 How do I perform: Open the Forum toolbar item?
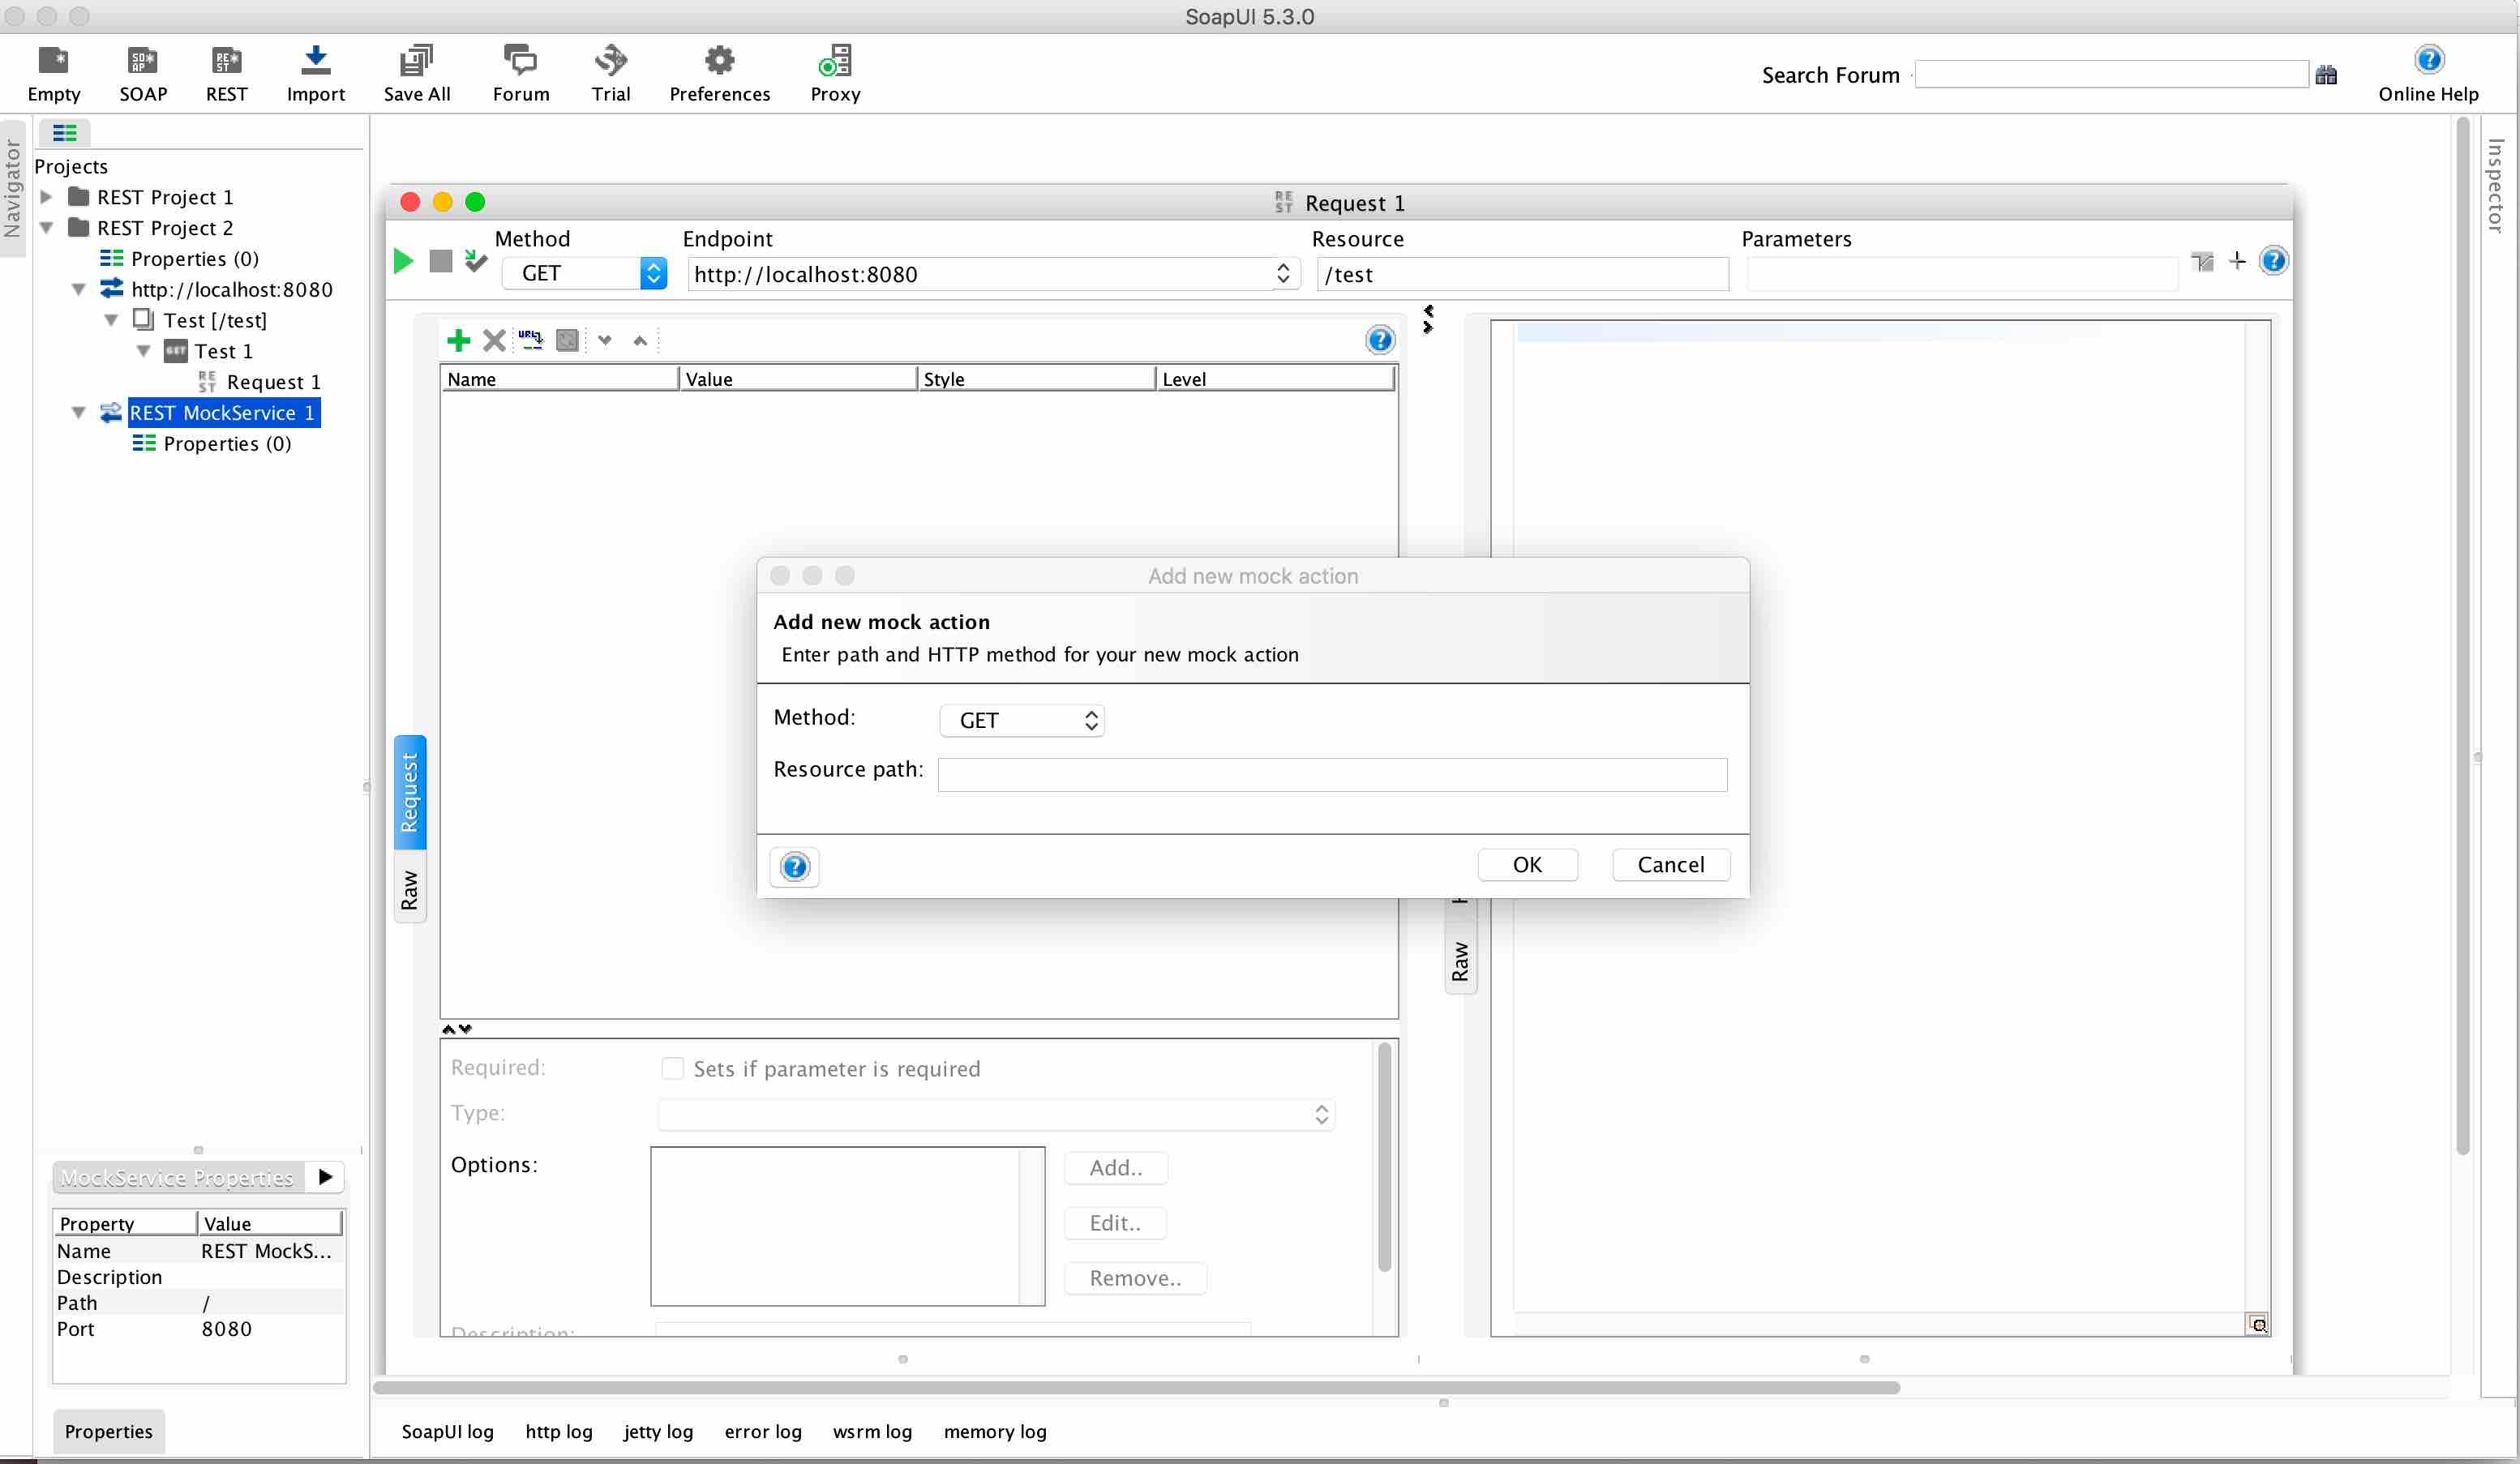coord(521,75)
